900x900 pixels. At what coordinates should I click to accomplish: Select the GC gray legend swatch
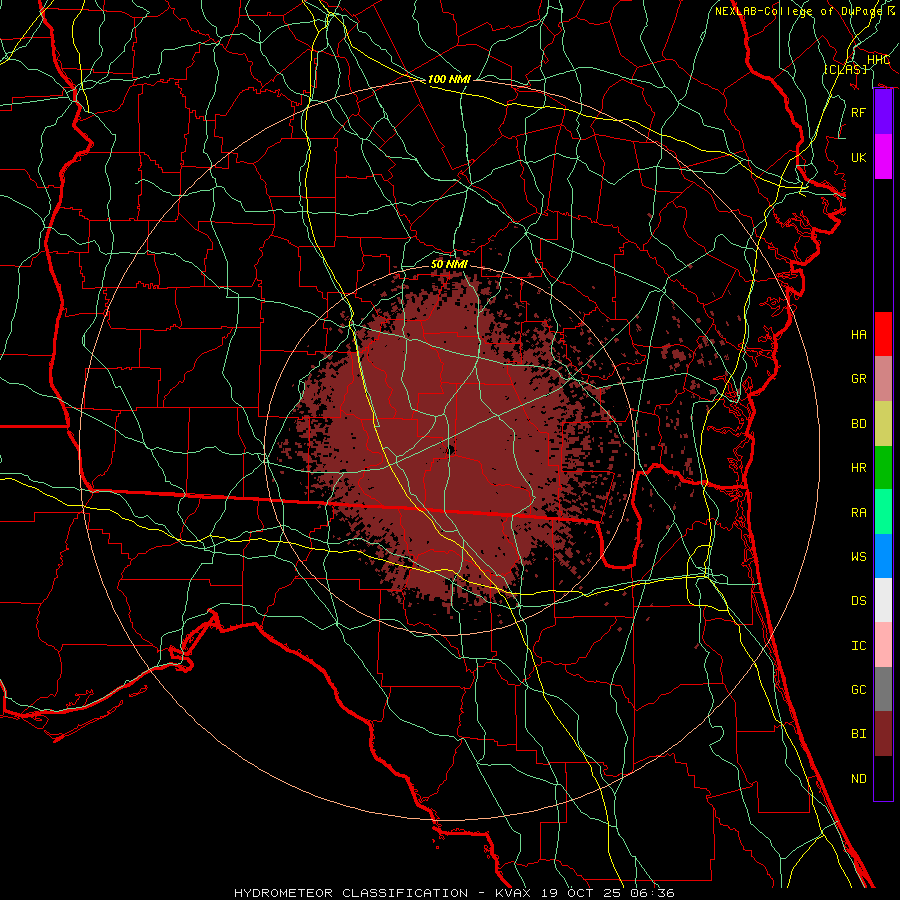pyautogui.click(x=883, y=689)
